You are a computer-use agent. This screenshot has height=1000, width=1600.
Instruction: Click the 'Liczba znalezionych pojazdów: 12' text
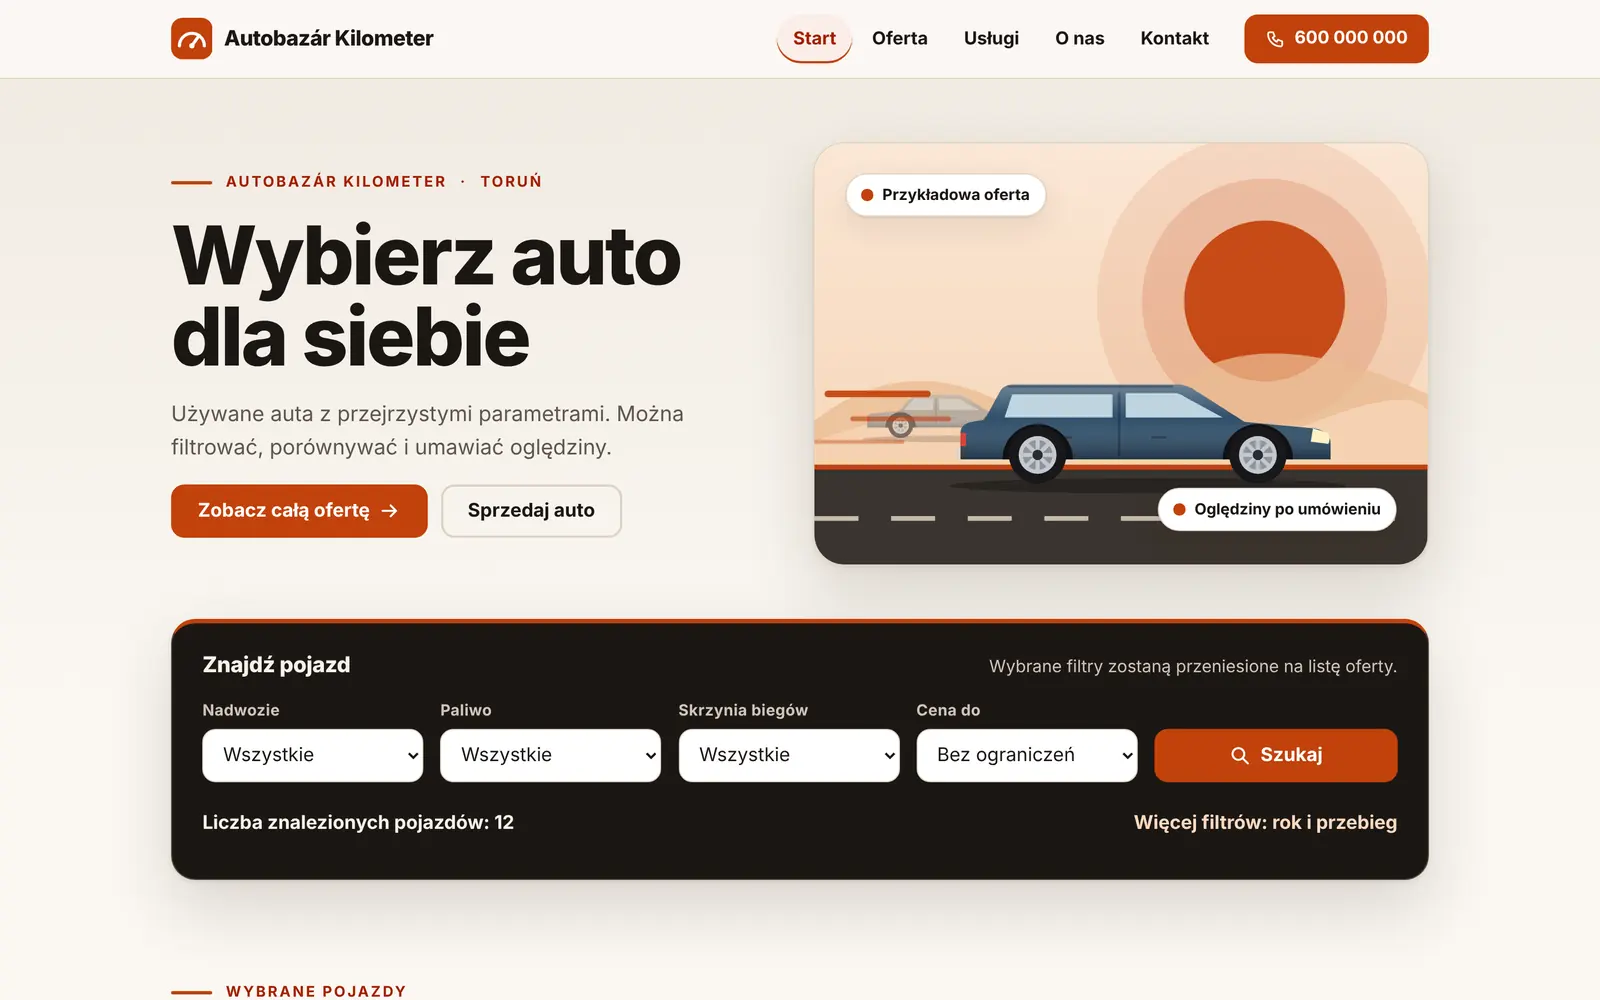tap(358, 822)
